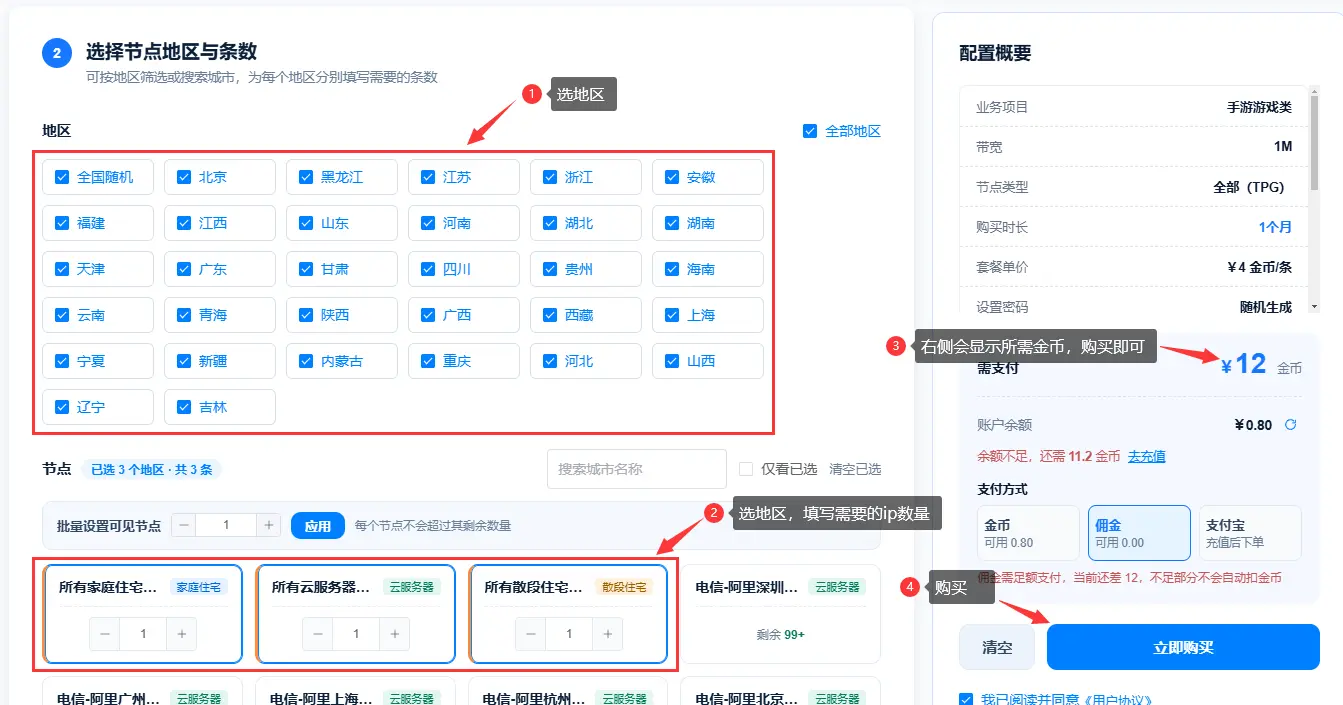The image size is (1343, 705).
Task: Increase the batch node quantity (批量设置可见节点)
Action: click(268, 525)
